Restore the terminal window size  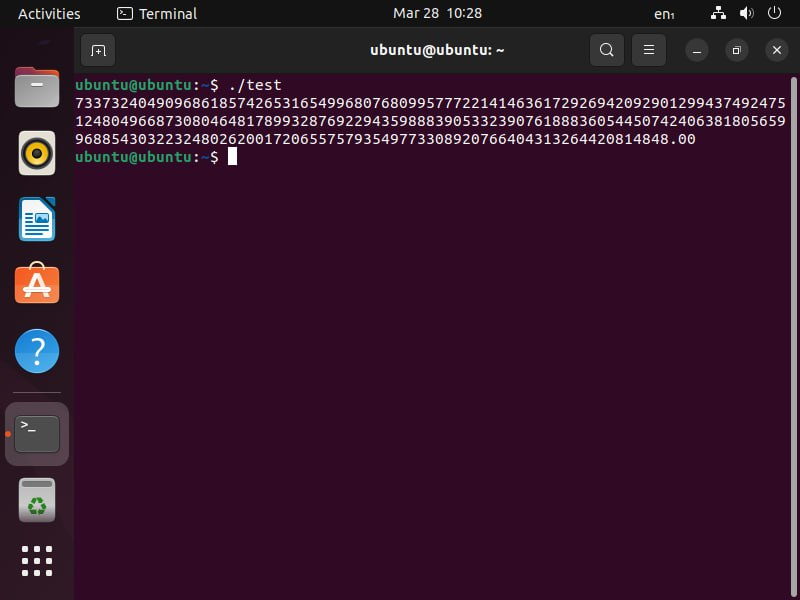[736, 51]
